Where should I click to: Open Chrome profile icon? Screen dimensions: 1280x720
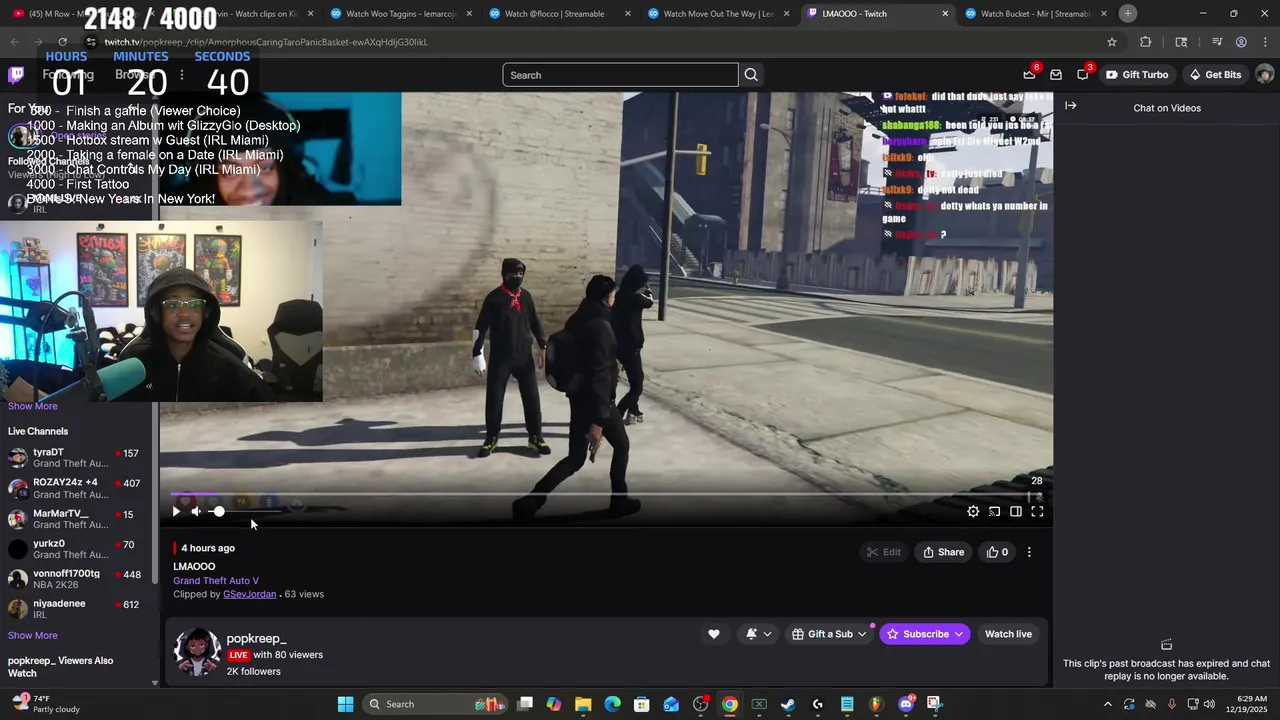point(1241,42)
